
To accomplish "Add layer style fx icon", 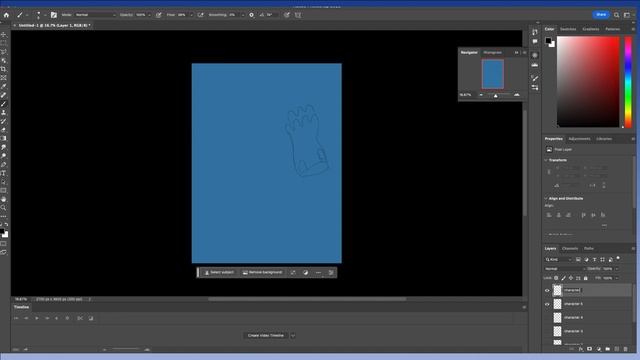I will click(580, 349).
